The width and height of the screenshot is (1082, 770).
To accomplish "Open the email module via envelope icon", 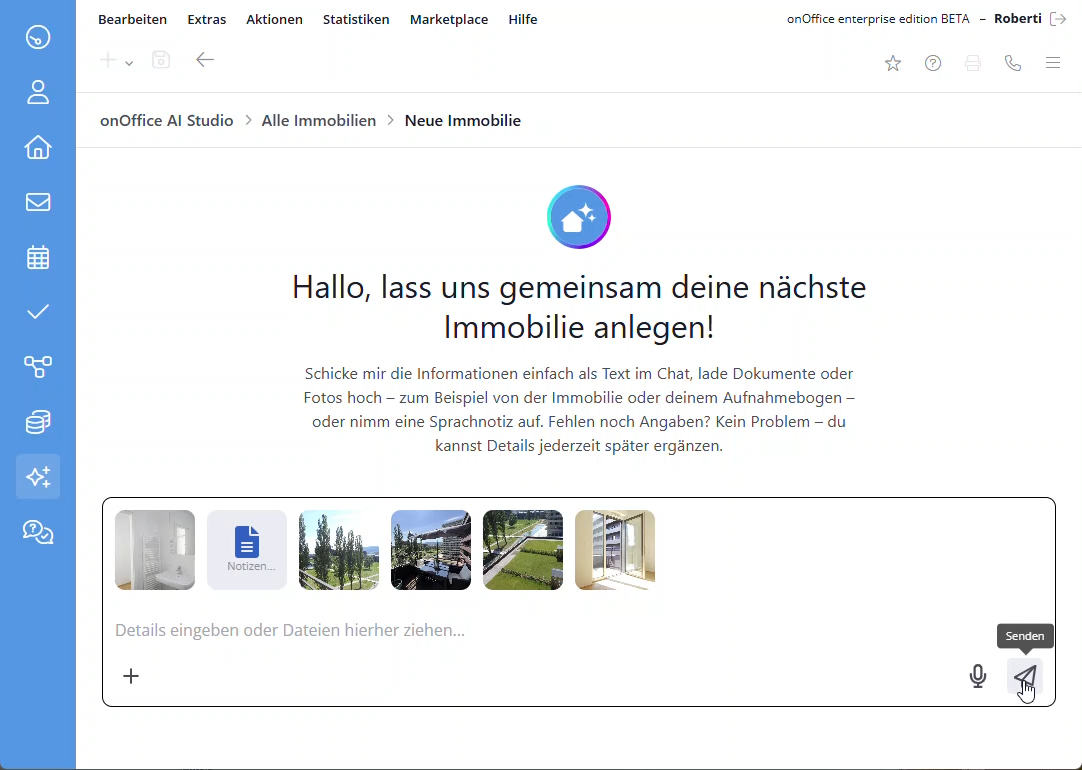I will click(x=37, y=202).
